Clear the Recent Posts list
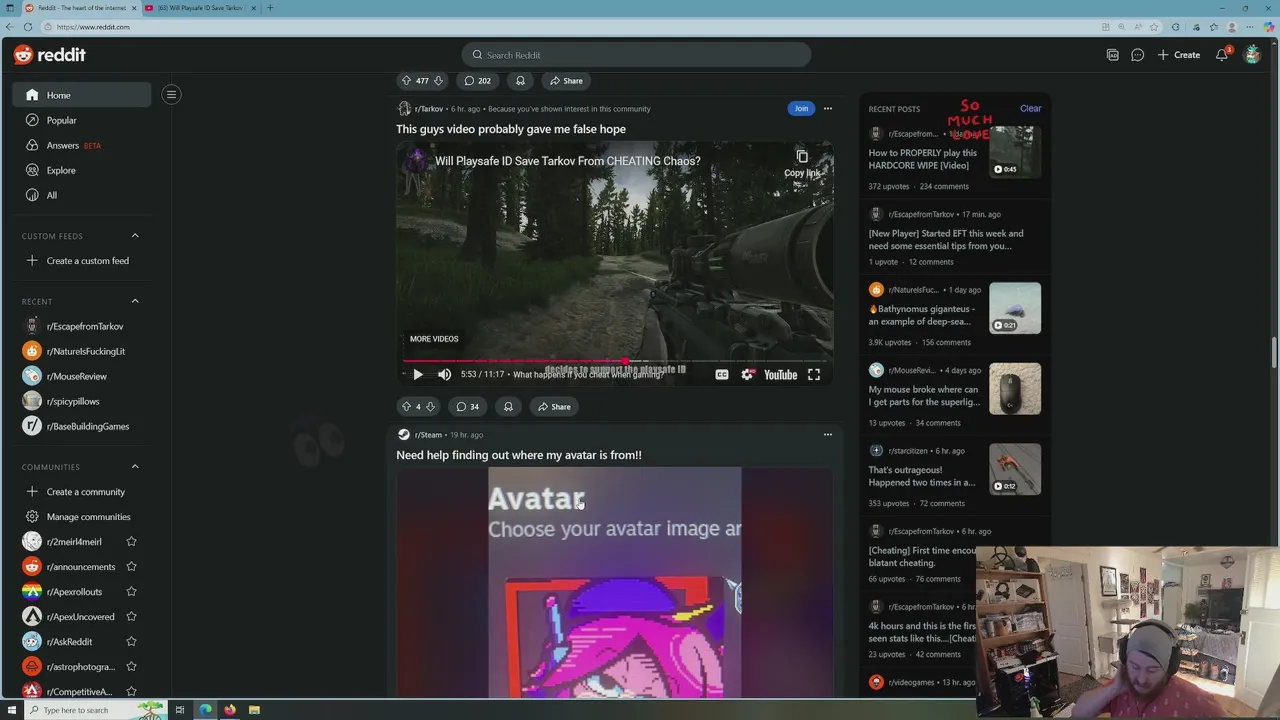 [x=1030, y=109]
